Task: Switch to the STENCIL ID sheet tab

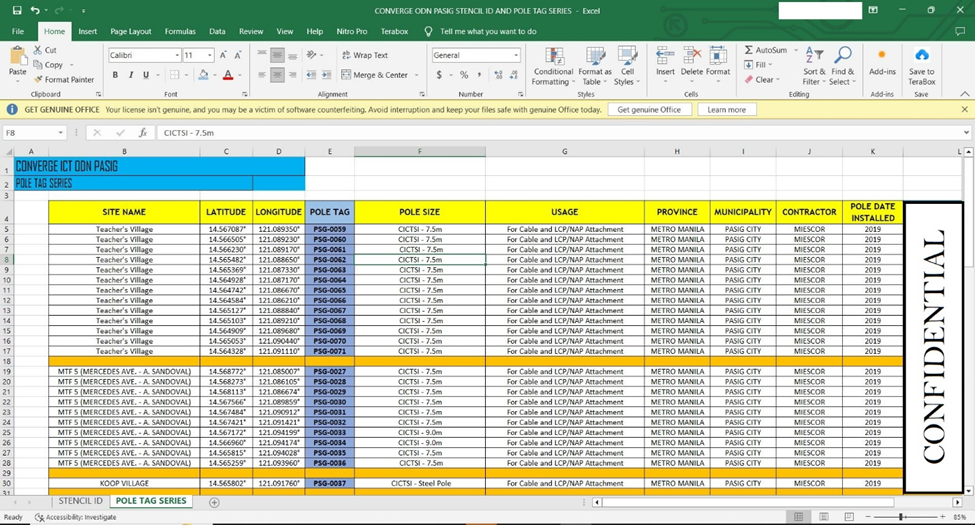Action: (80, 501)
